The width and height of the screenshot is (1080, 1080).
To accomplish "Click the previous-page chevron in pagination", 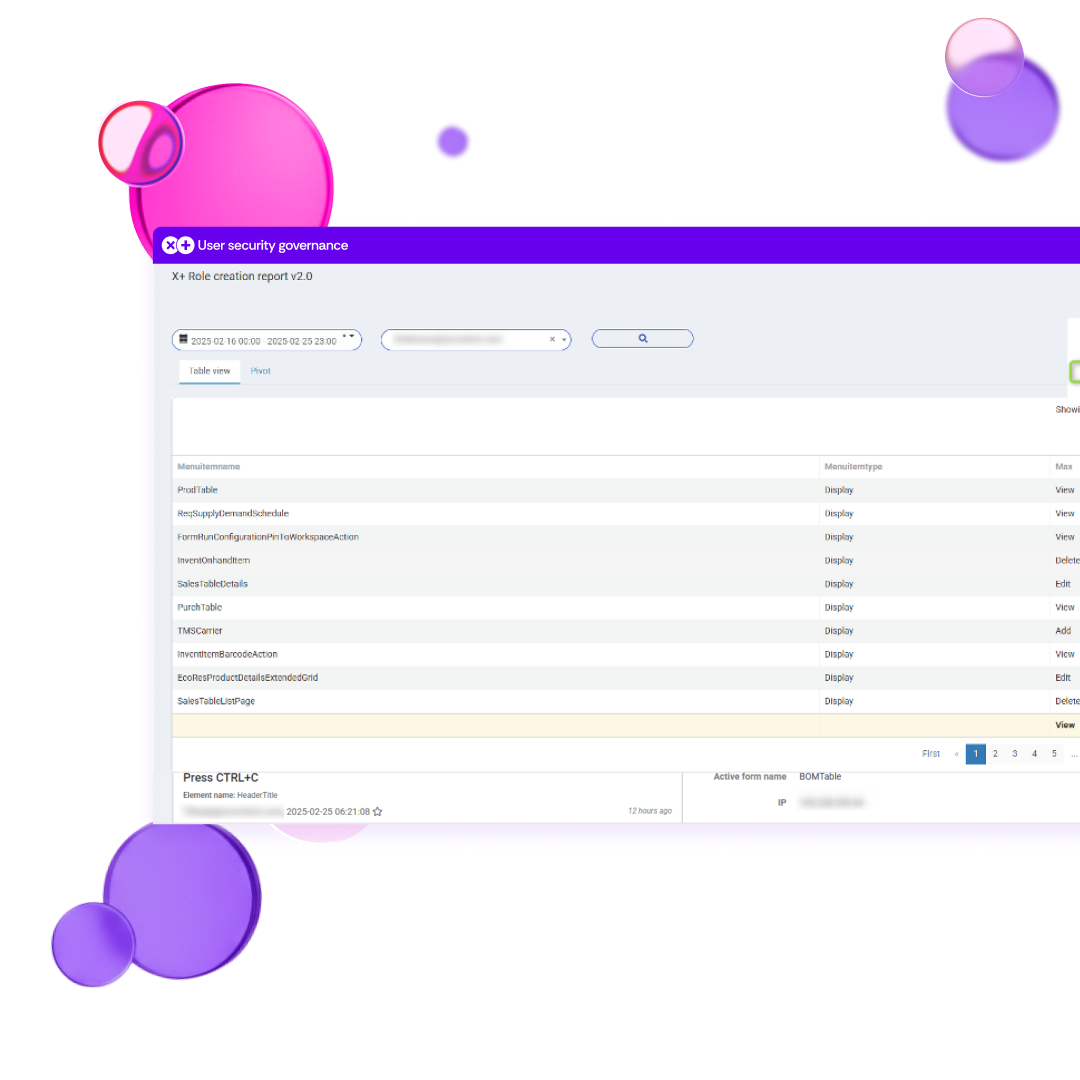I will point(956,753).
